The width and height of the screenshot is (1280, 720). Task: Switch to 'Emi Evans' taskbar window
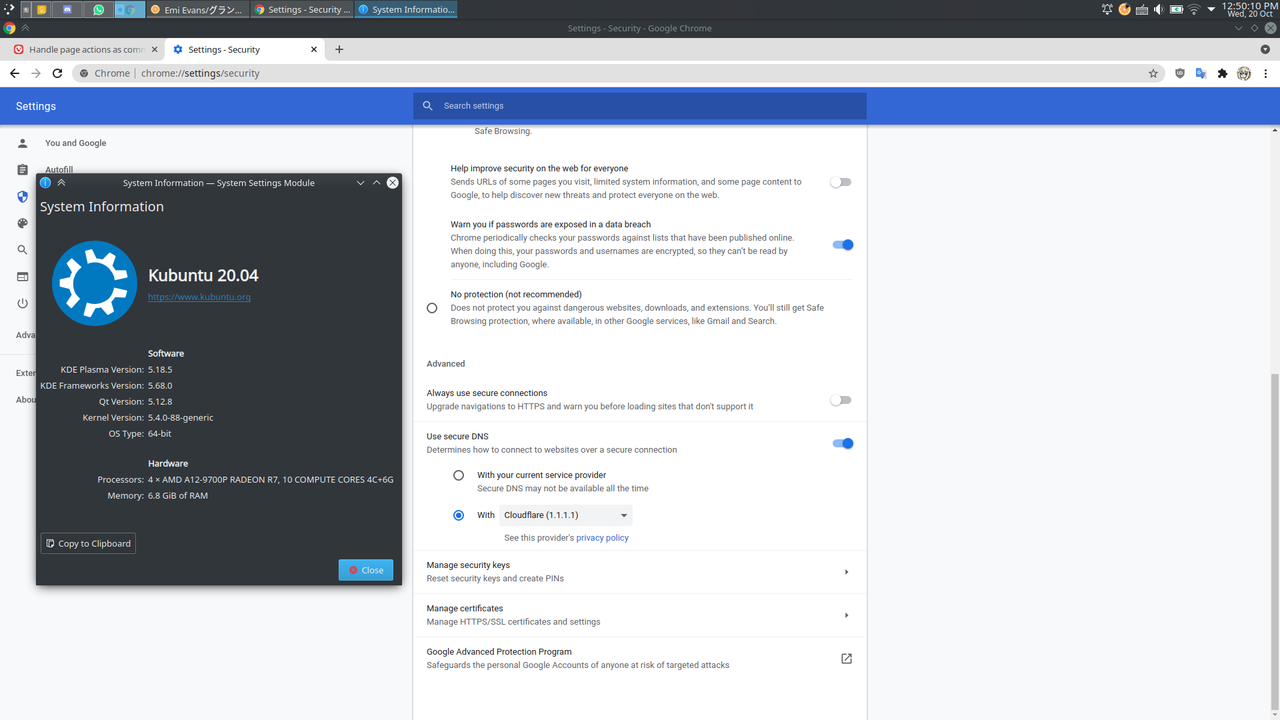coord(197,9)
